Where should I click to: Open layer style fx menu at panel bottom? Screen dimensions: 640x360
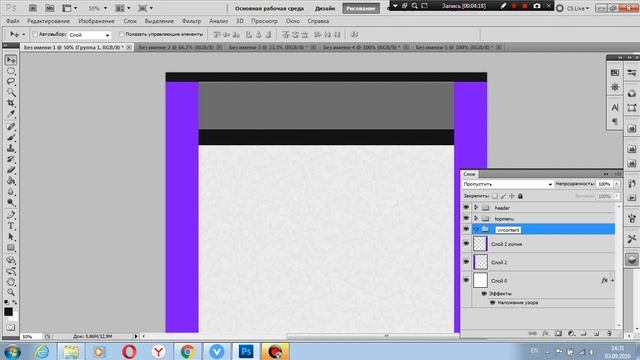545,333
